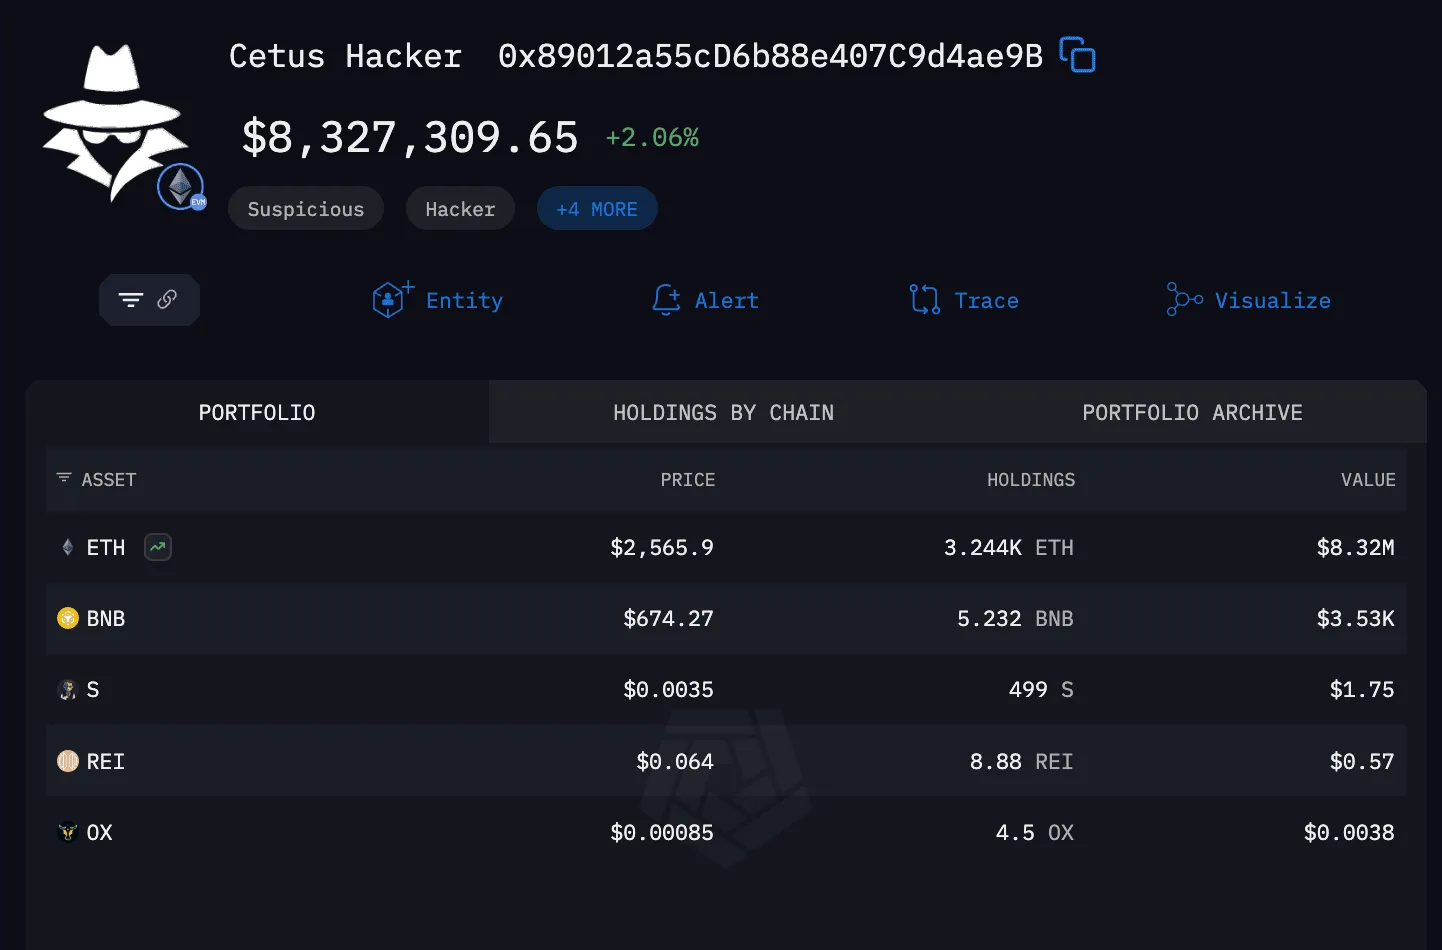The height and width of the screenshot is (950, 1442).
Task: Select the BNB asset name
Action: point(106,618)
